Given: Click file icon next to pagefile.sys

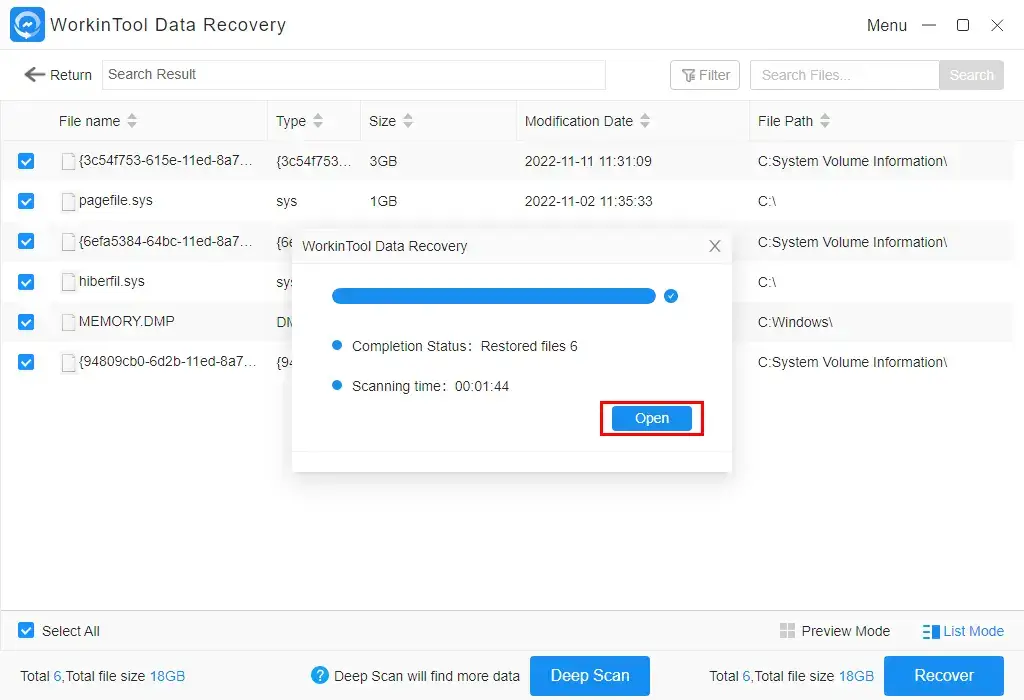Looking at the screenshot, I should (68, 201).
